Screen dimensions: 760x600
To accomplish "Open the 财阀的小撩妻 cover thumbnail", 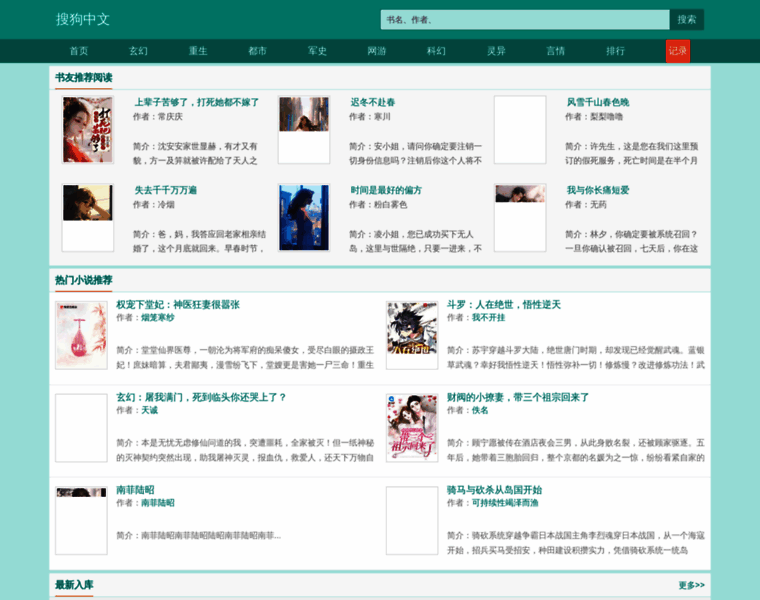I will point(412,428).
